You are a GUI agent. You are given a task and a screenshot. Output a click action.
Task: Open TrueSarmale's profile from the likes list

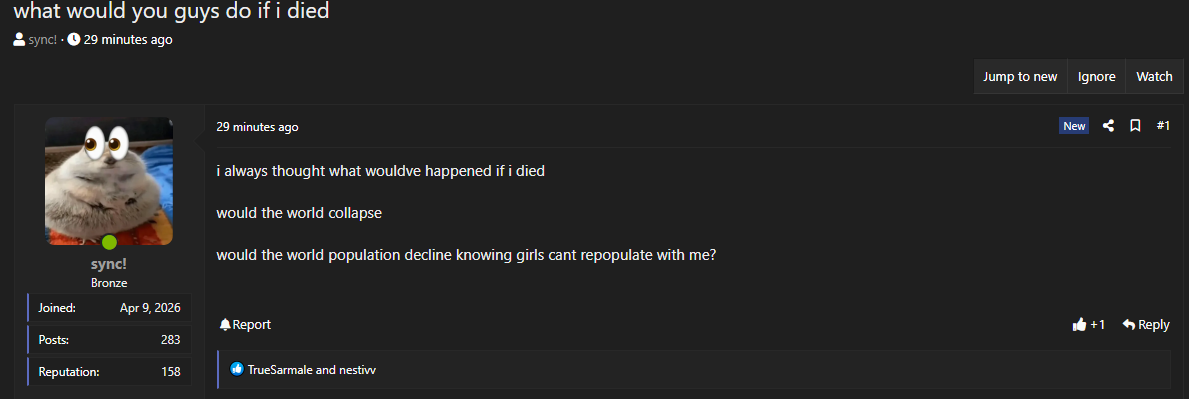(x=280, y=370)
